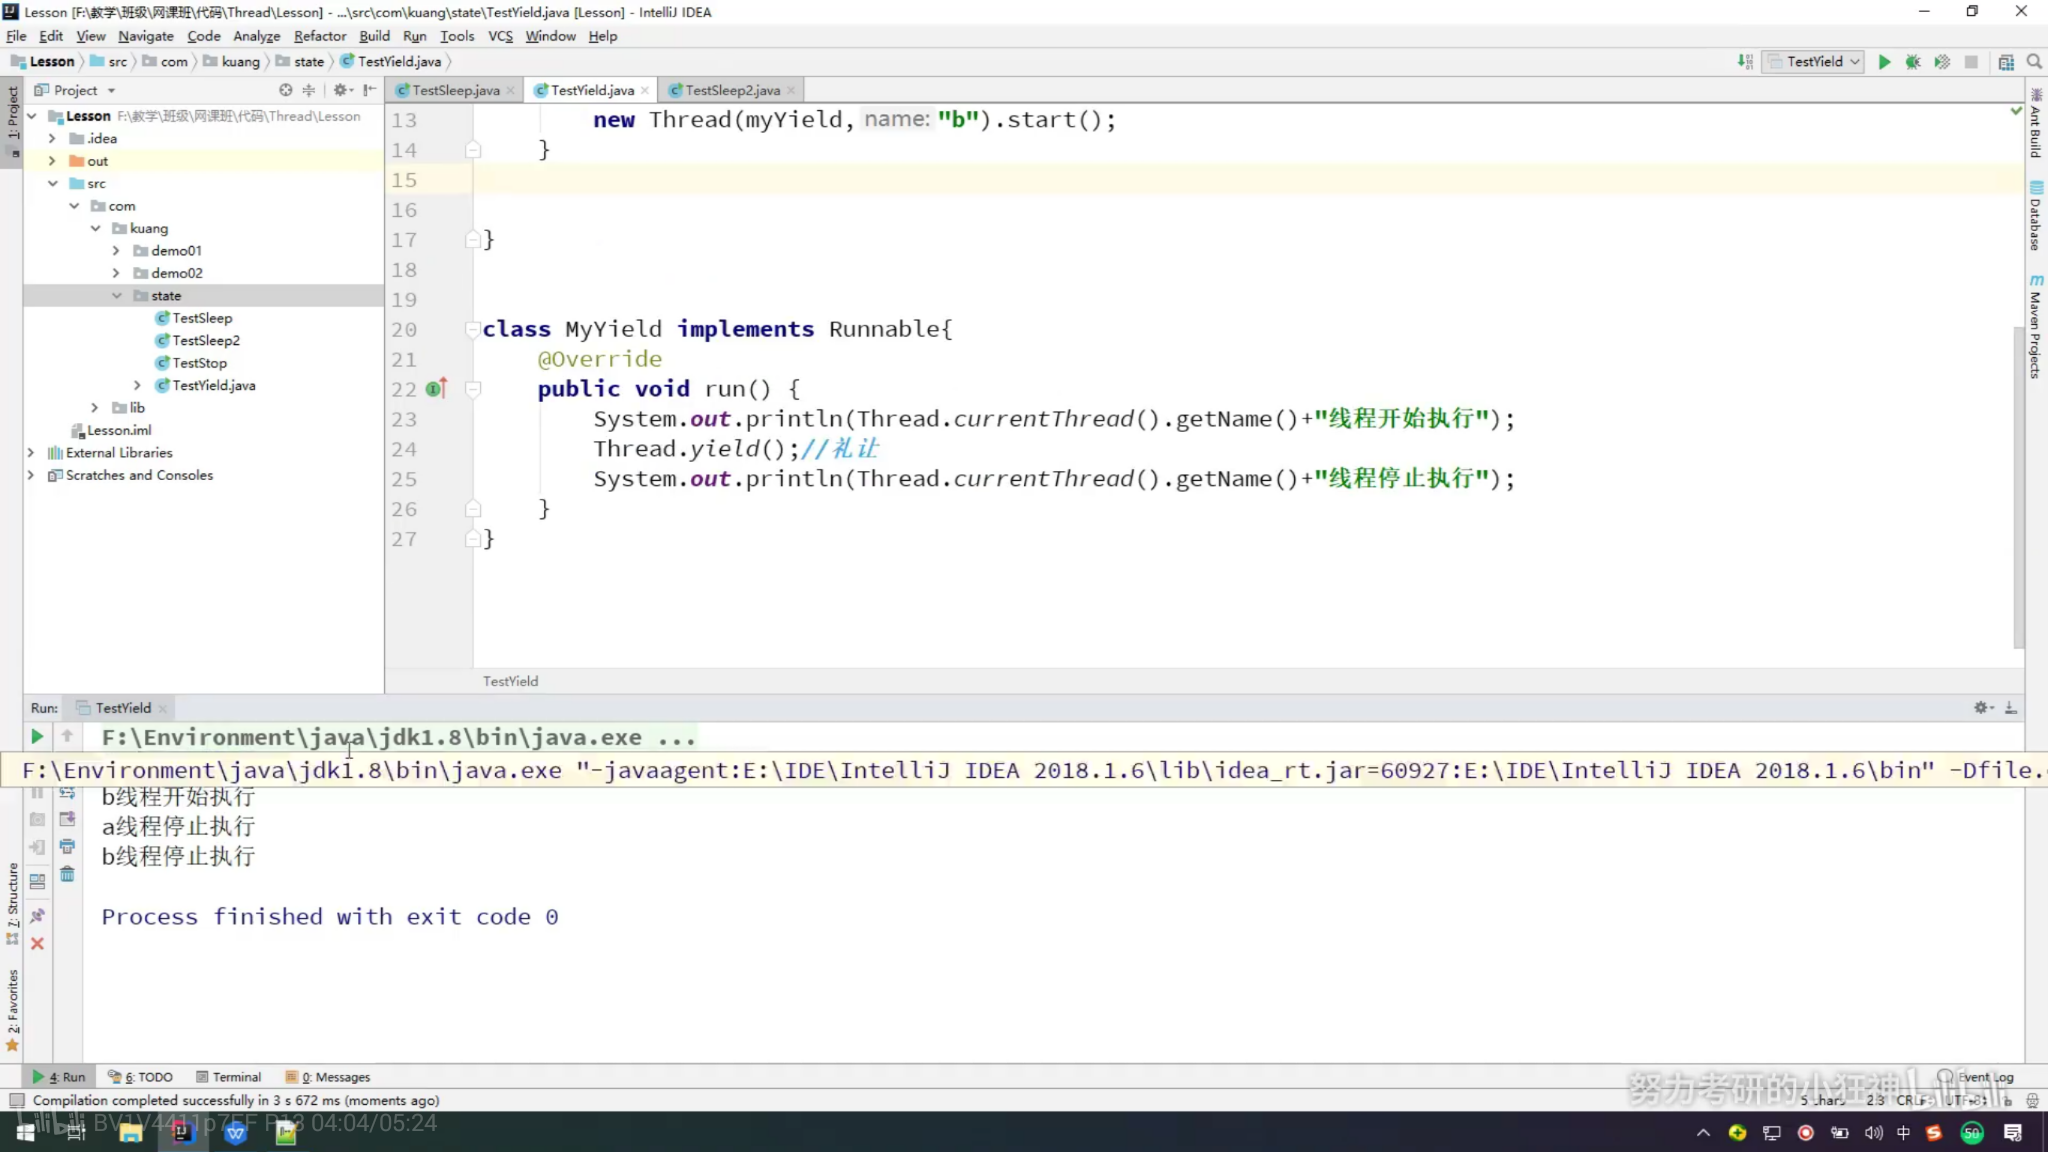Pin the Run tab
This screenshot has height=1152, width=2048.
click(x=37, y=916)
